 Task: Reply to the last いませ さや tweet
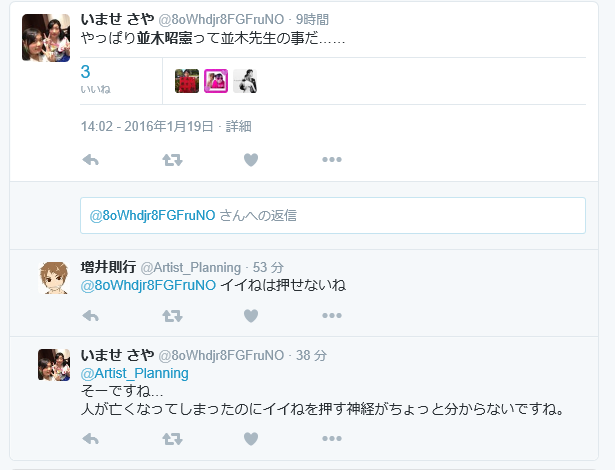click(x=91, y=439)
